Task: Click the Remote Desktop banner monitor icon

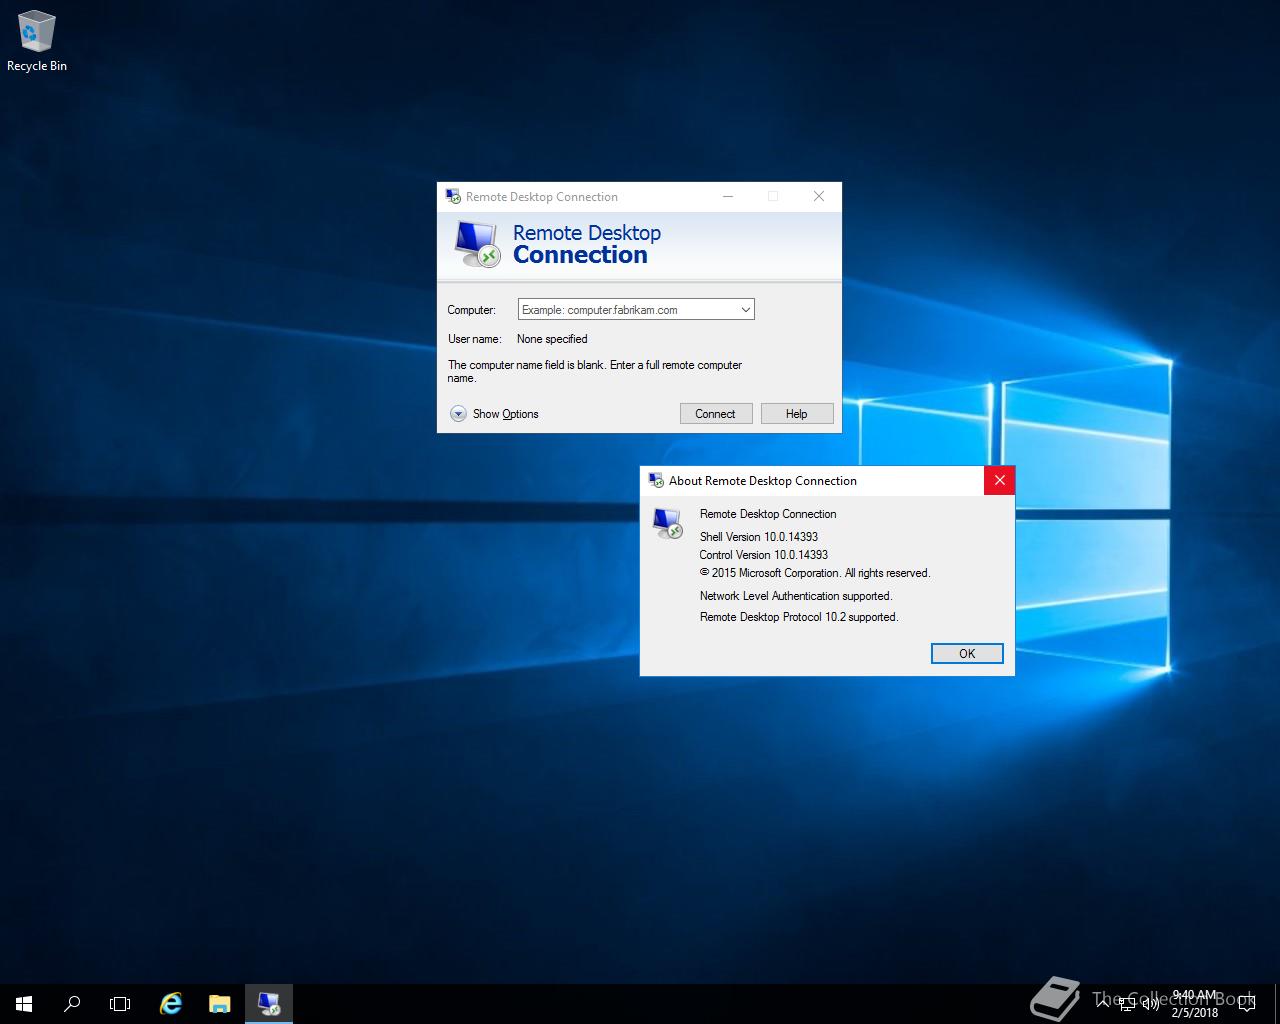Action: pyautogui.click(x=477, y=244)
